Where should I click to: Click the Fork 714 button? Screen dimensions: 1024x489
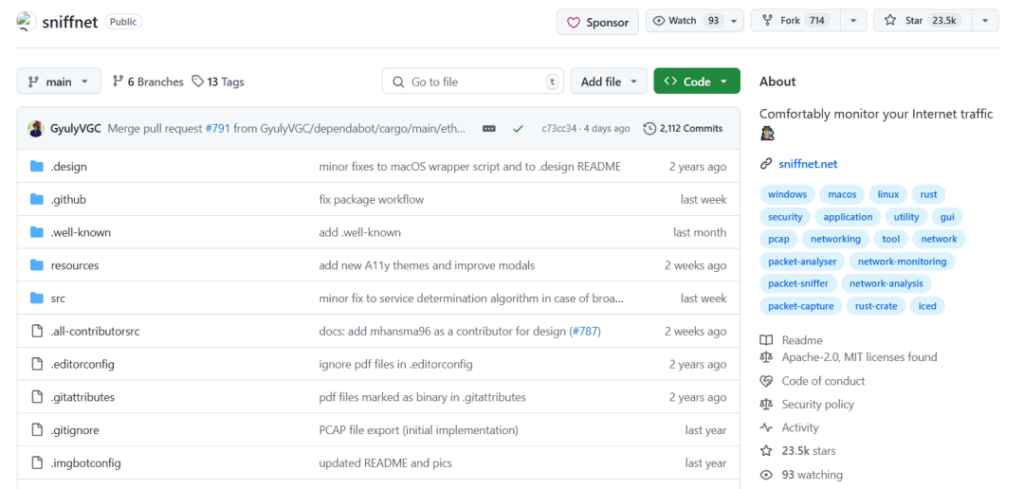[795, 21]
